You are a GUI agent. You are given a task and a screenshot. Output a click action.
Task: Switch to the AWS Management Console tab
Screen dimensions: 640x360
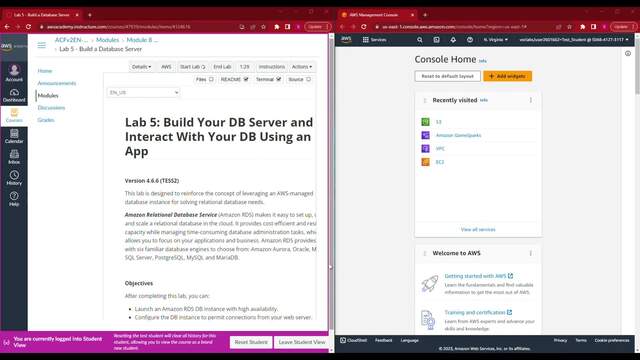376,15
